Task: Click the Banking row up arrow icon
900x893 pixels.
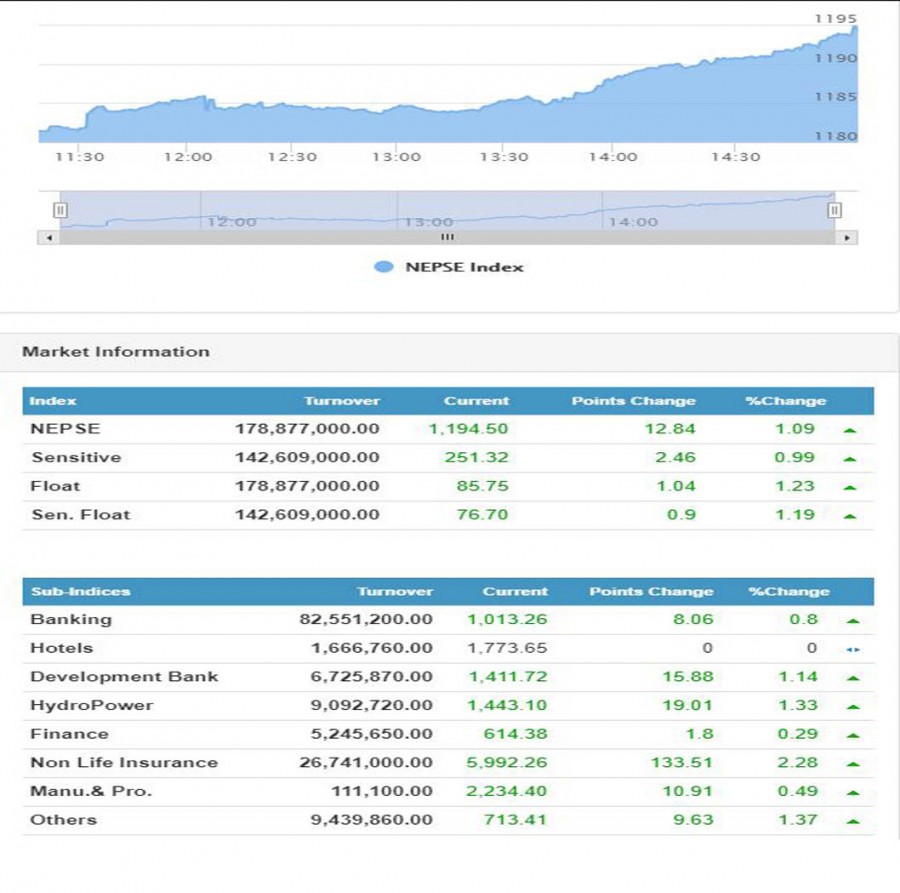Action: tap(852, 621)
